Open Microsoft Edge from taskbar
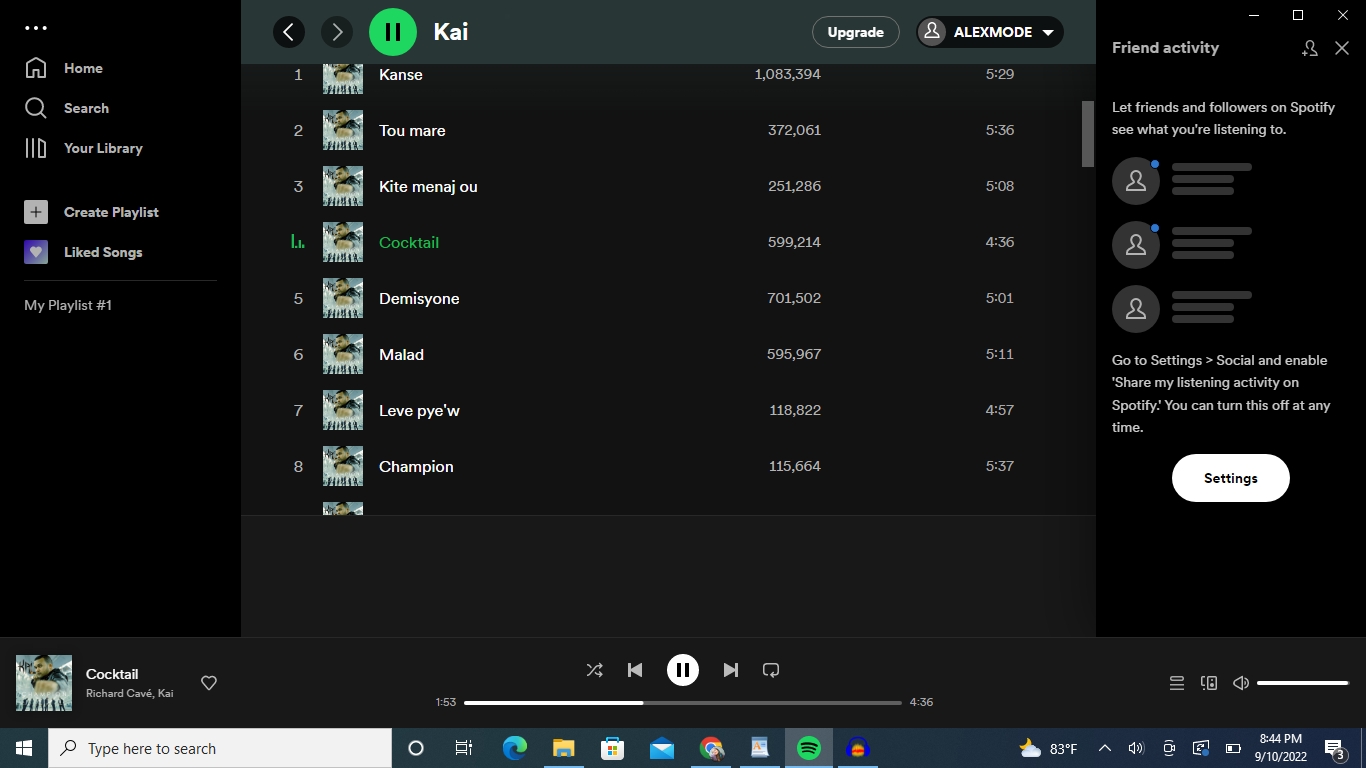Viewport: 1366px width, 768px height. coord(514,748)
